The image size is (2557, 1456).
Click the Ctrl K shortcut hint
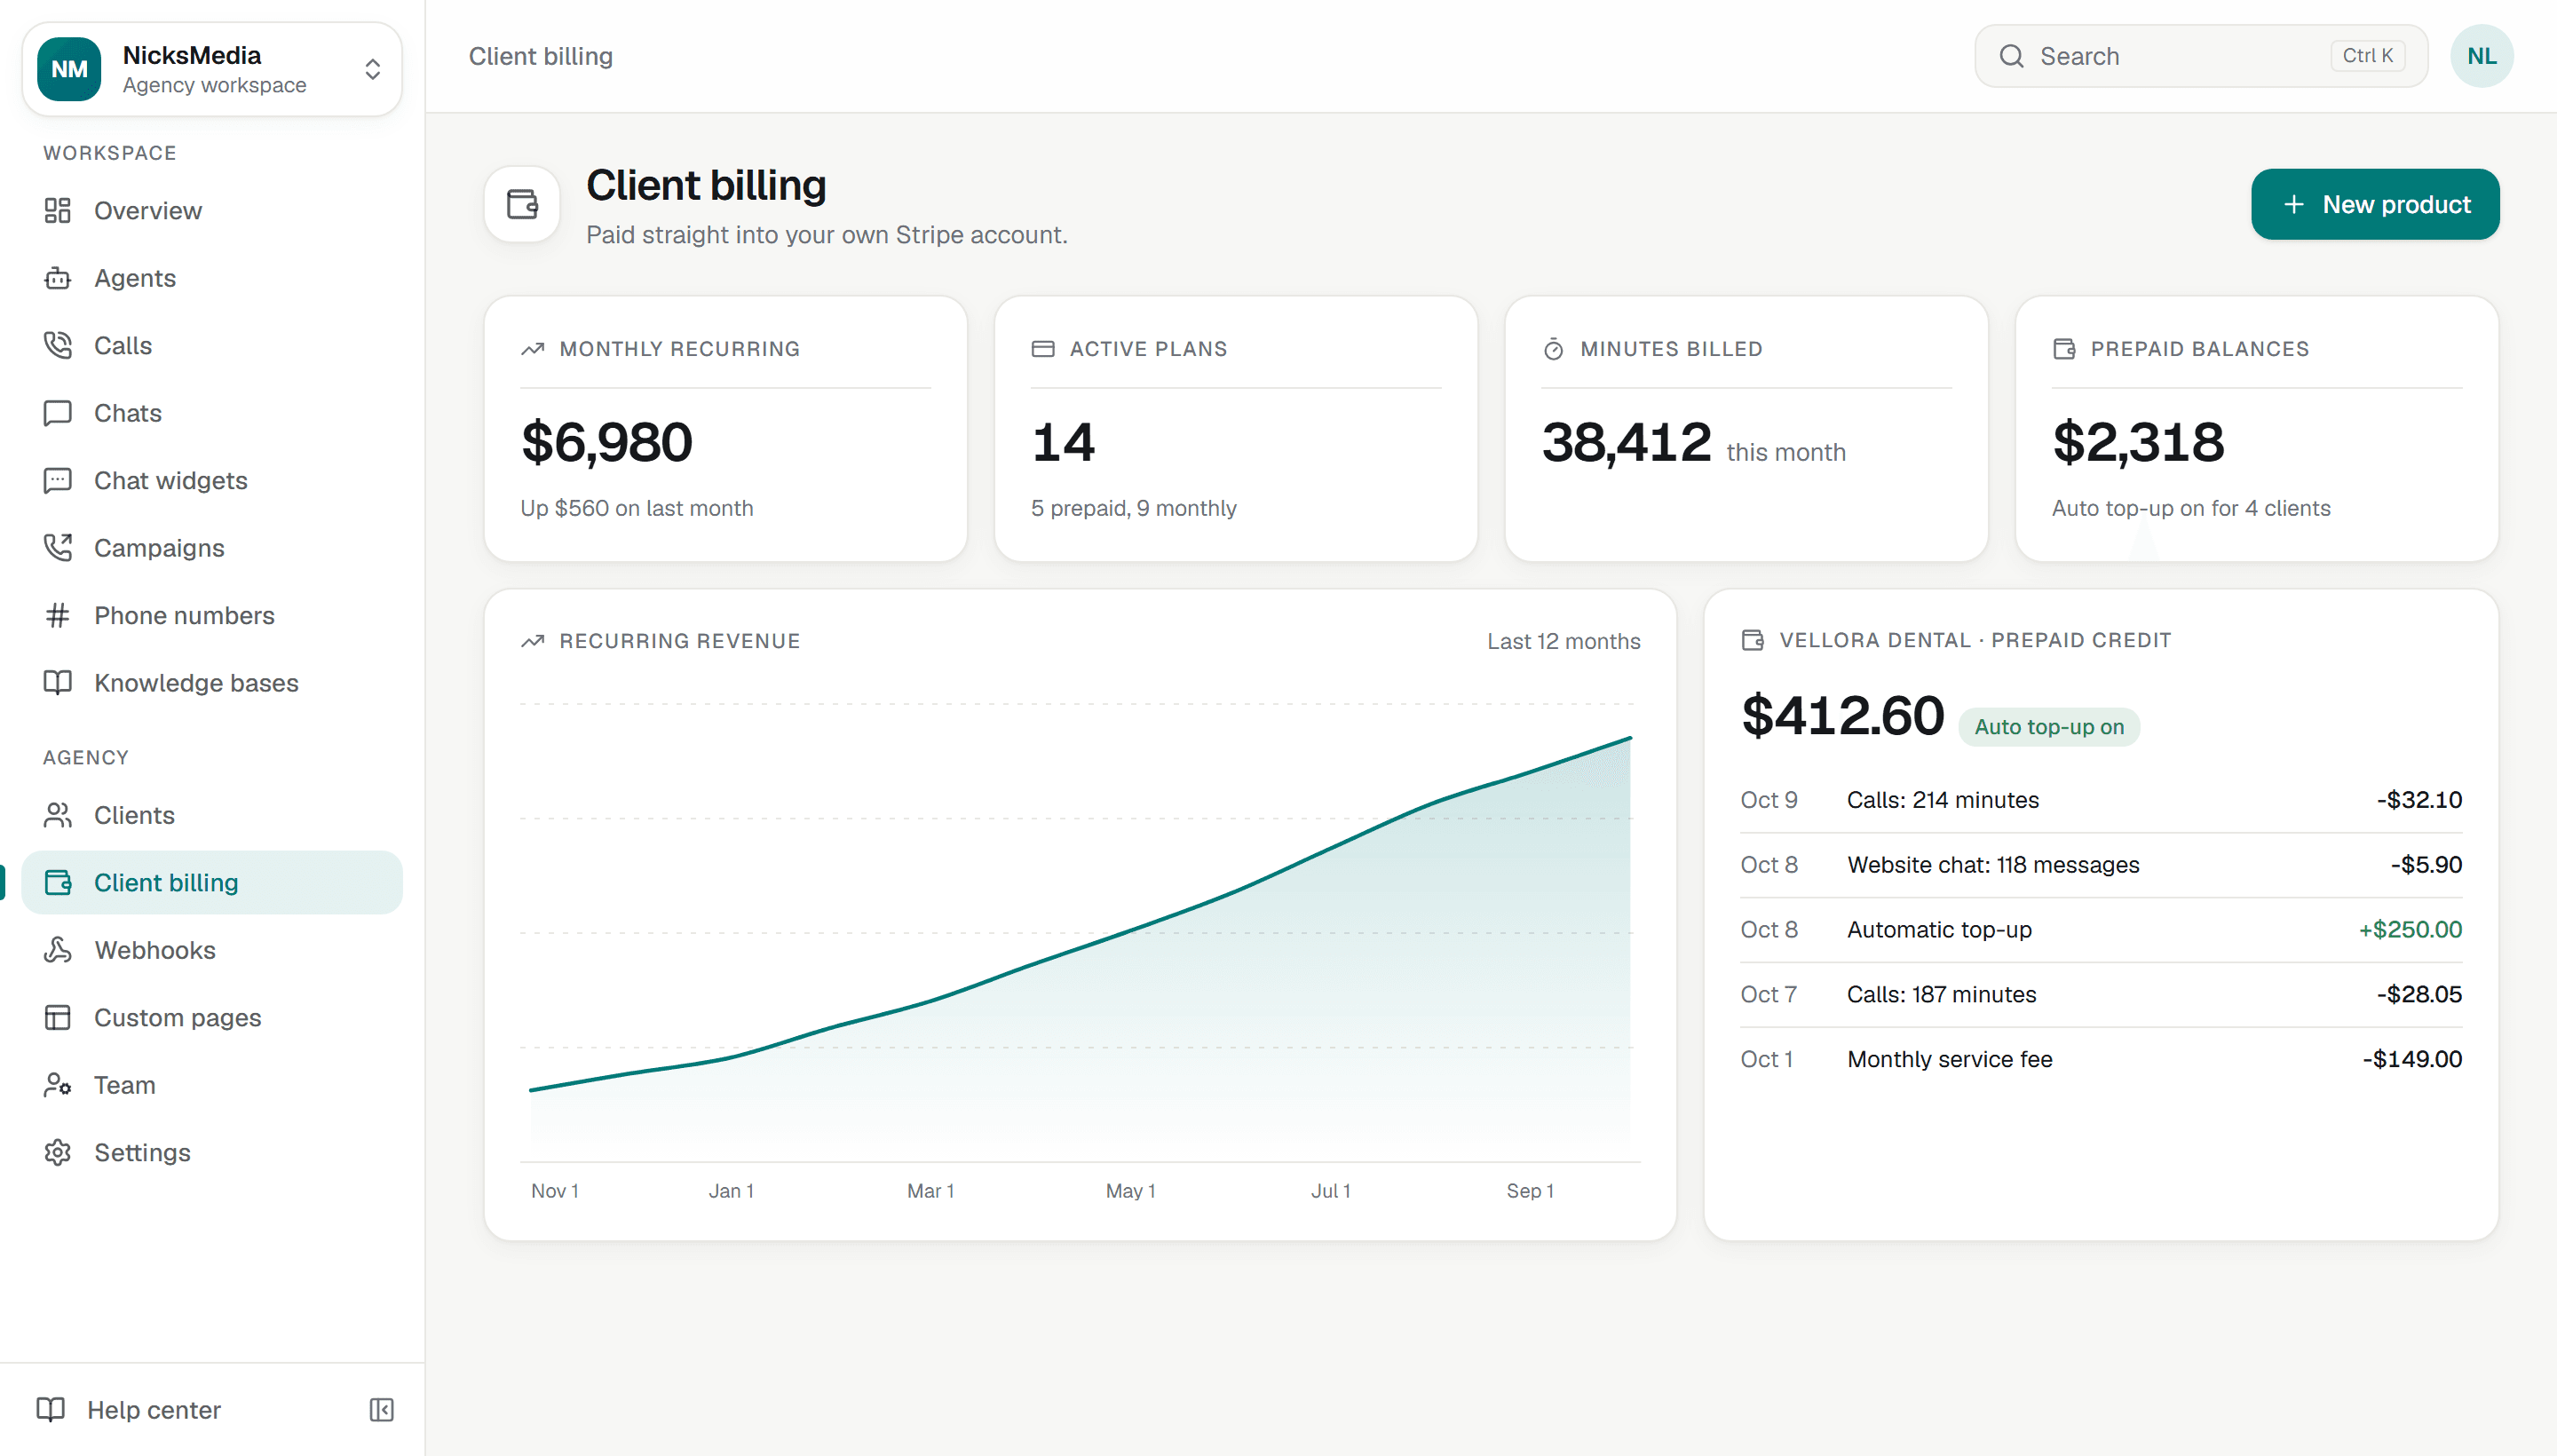[x=2367, y=56]
